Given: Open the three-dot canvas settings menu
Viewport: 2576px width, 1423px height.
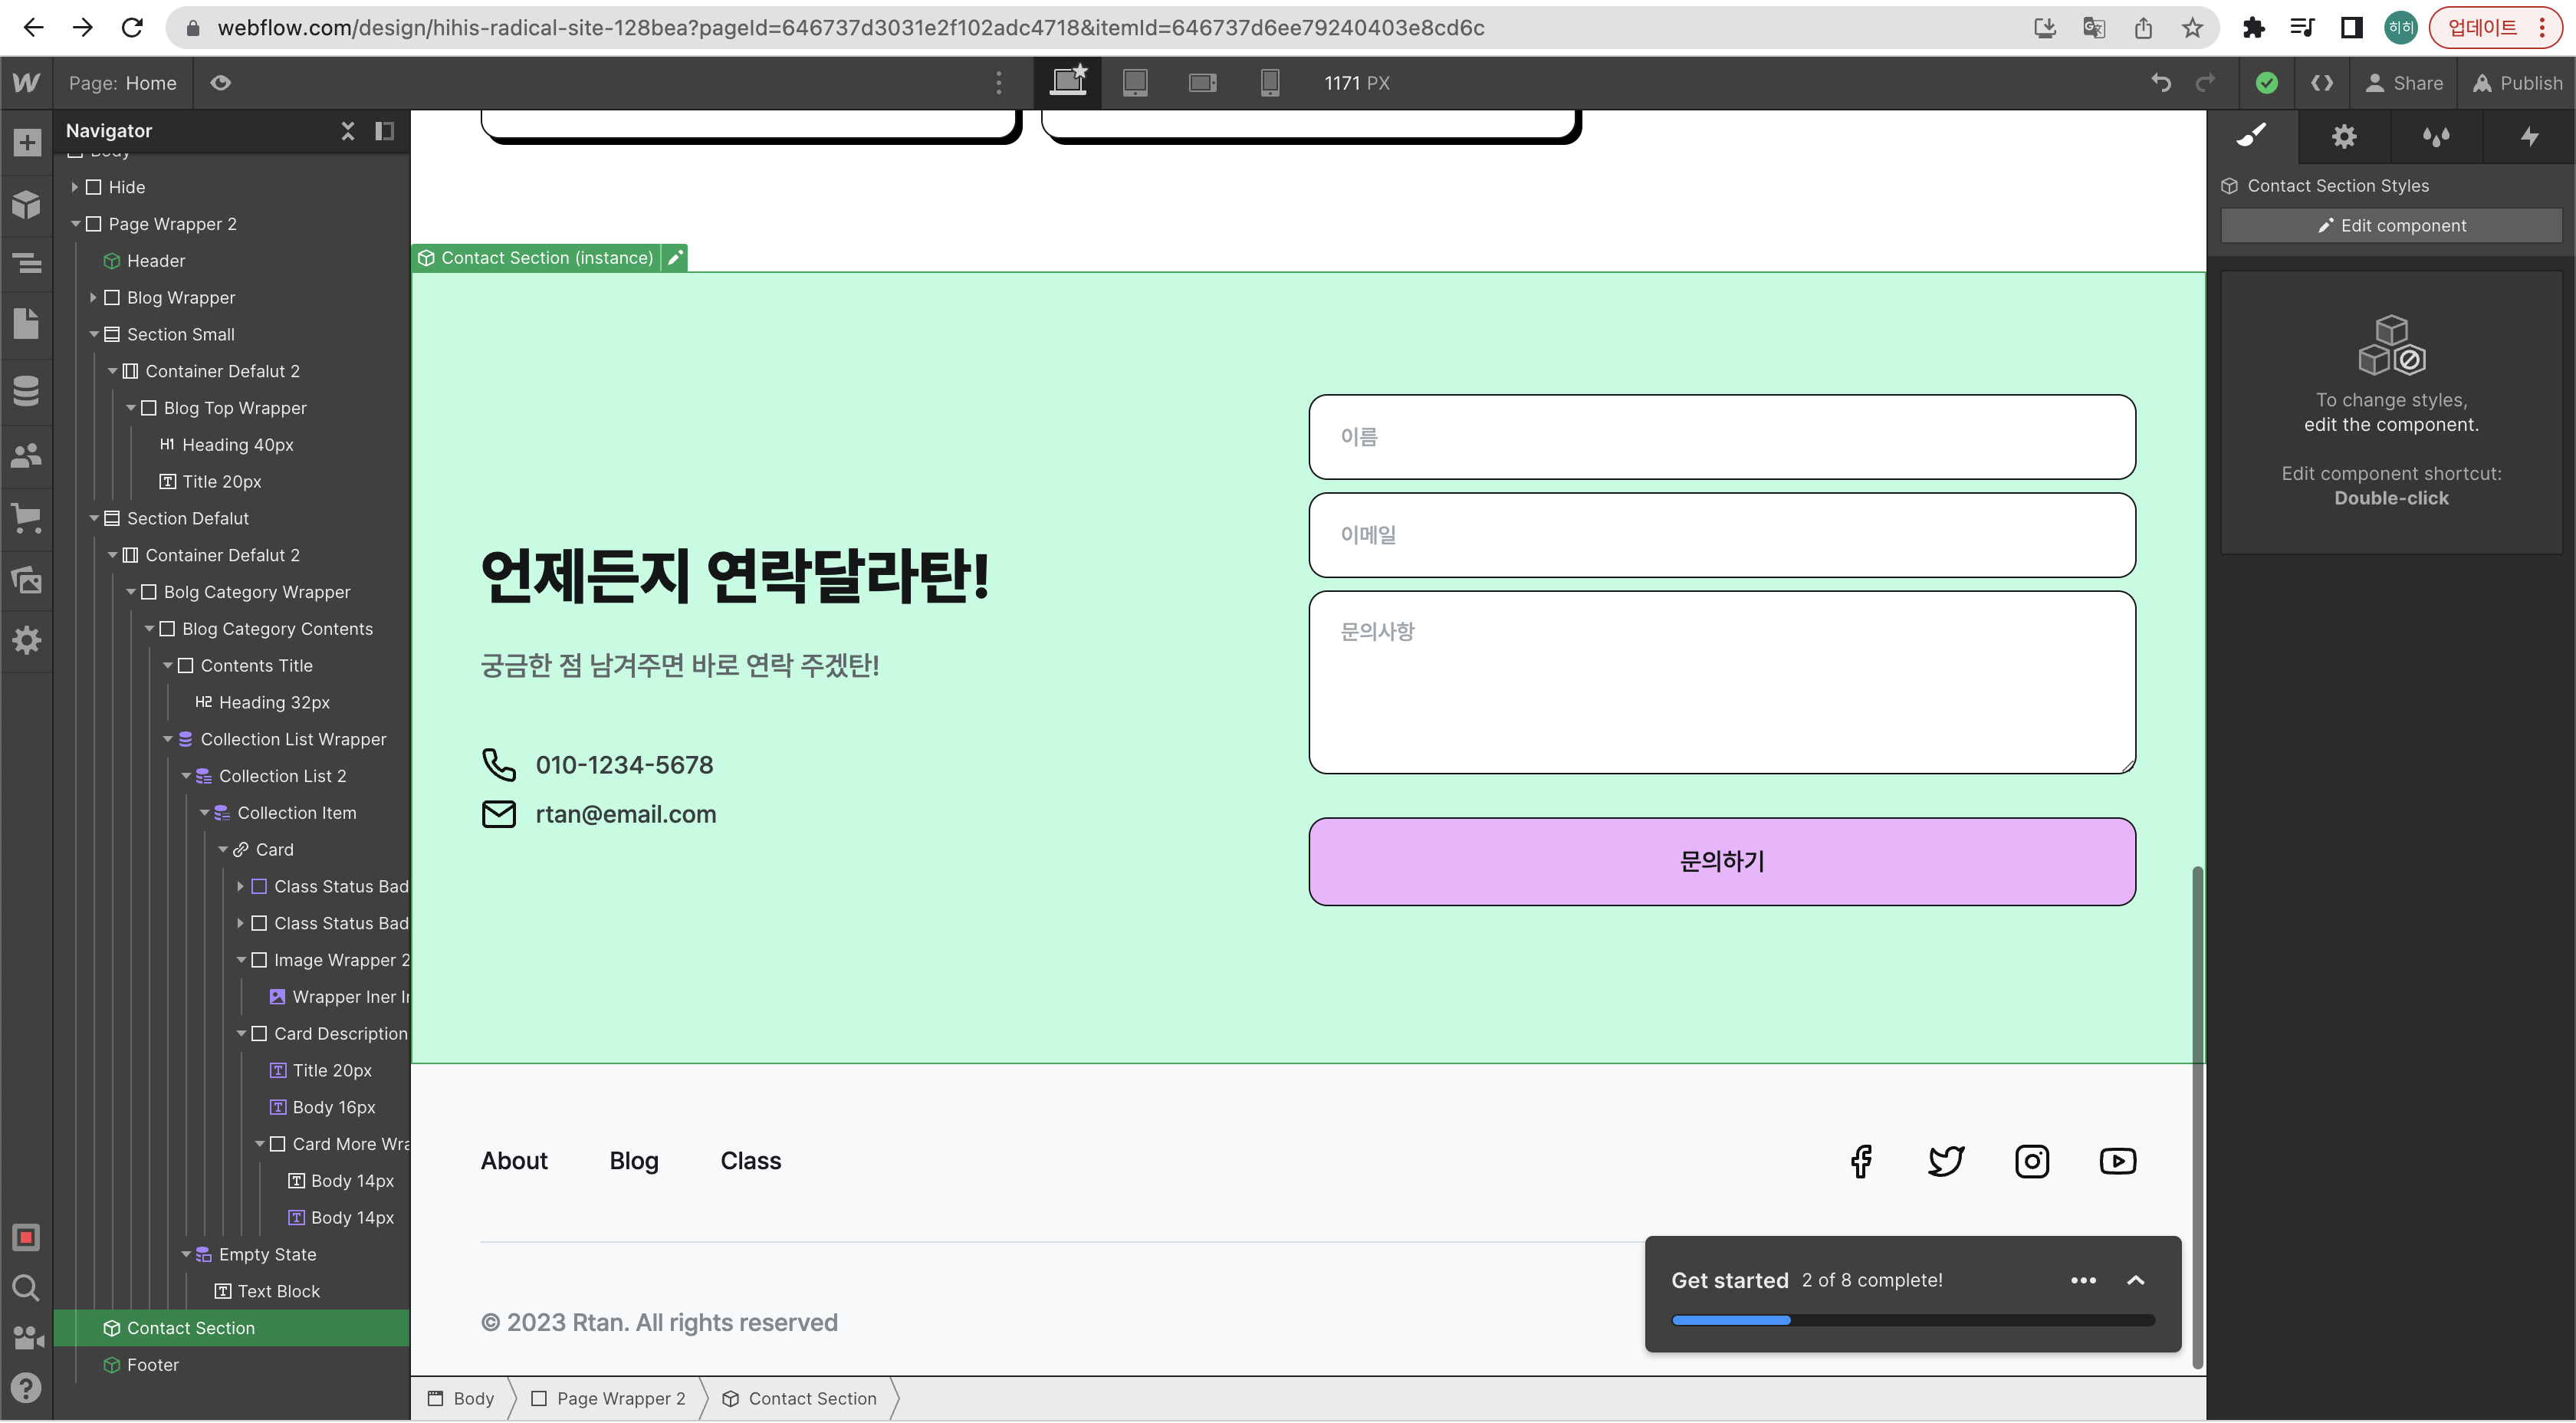Looking at the screenshot, I should click(998, 83).
